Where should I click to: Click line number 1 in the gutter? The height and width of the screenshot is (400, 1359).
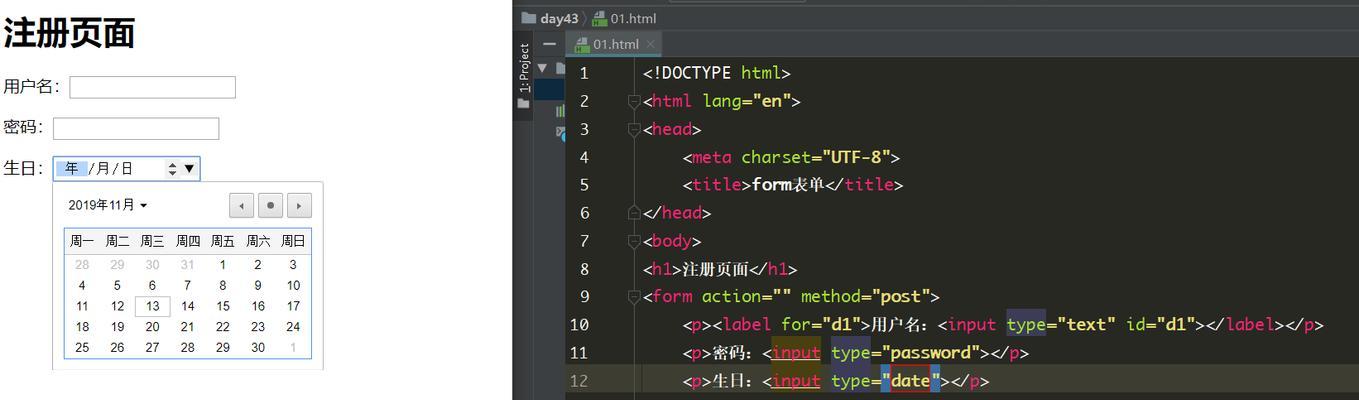[584, 73]
